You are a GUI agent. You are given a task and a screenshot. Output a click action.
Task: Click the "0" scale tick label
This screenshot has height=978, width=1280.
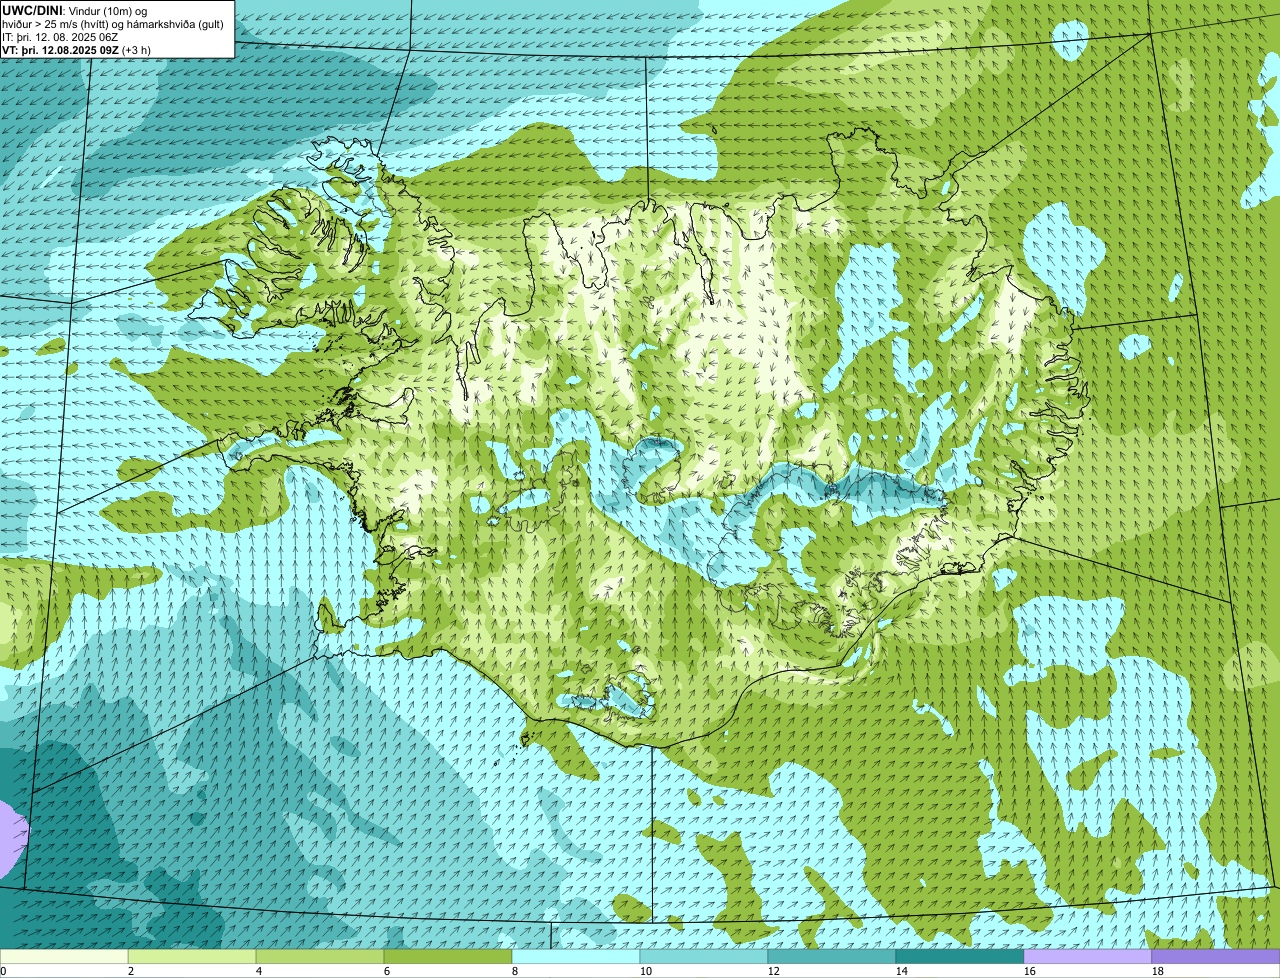(3, 971)
